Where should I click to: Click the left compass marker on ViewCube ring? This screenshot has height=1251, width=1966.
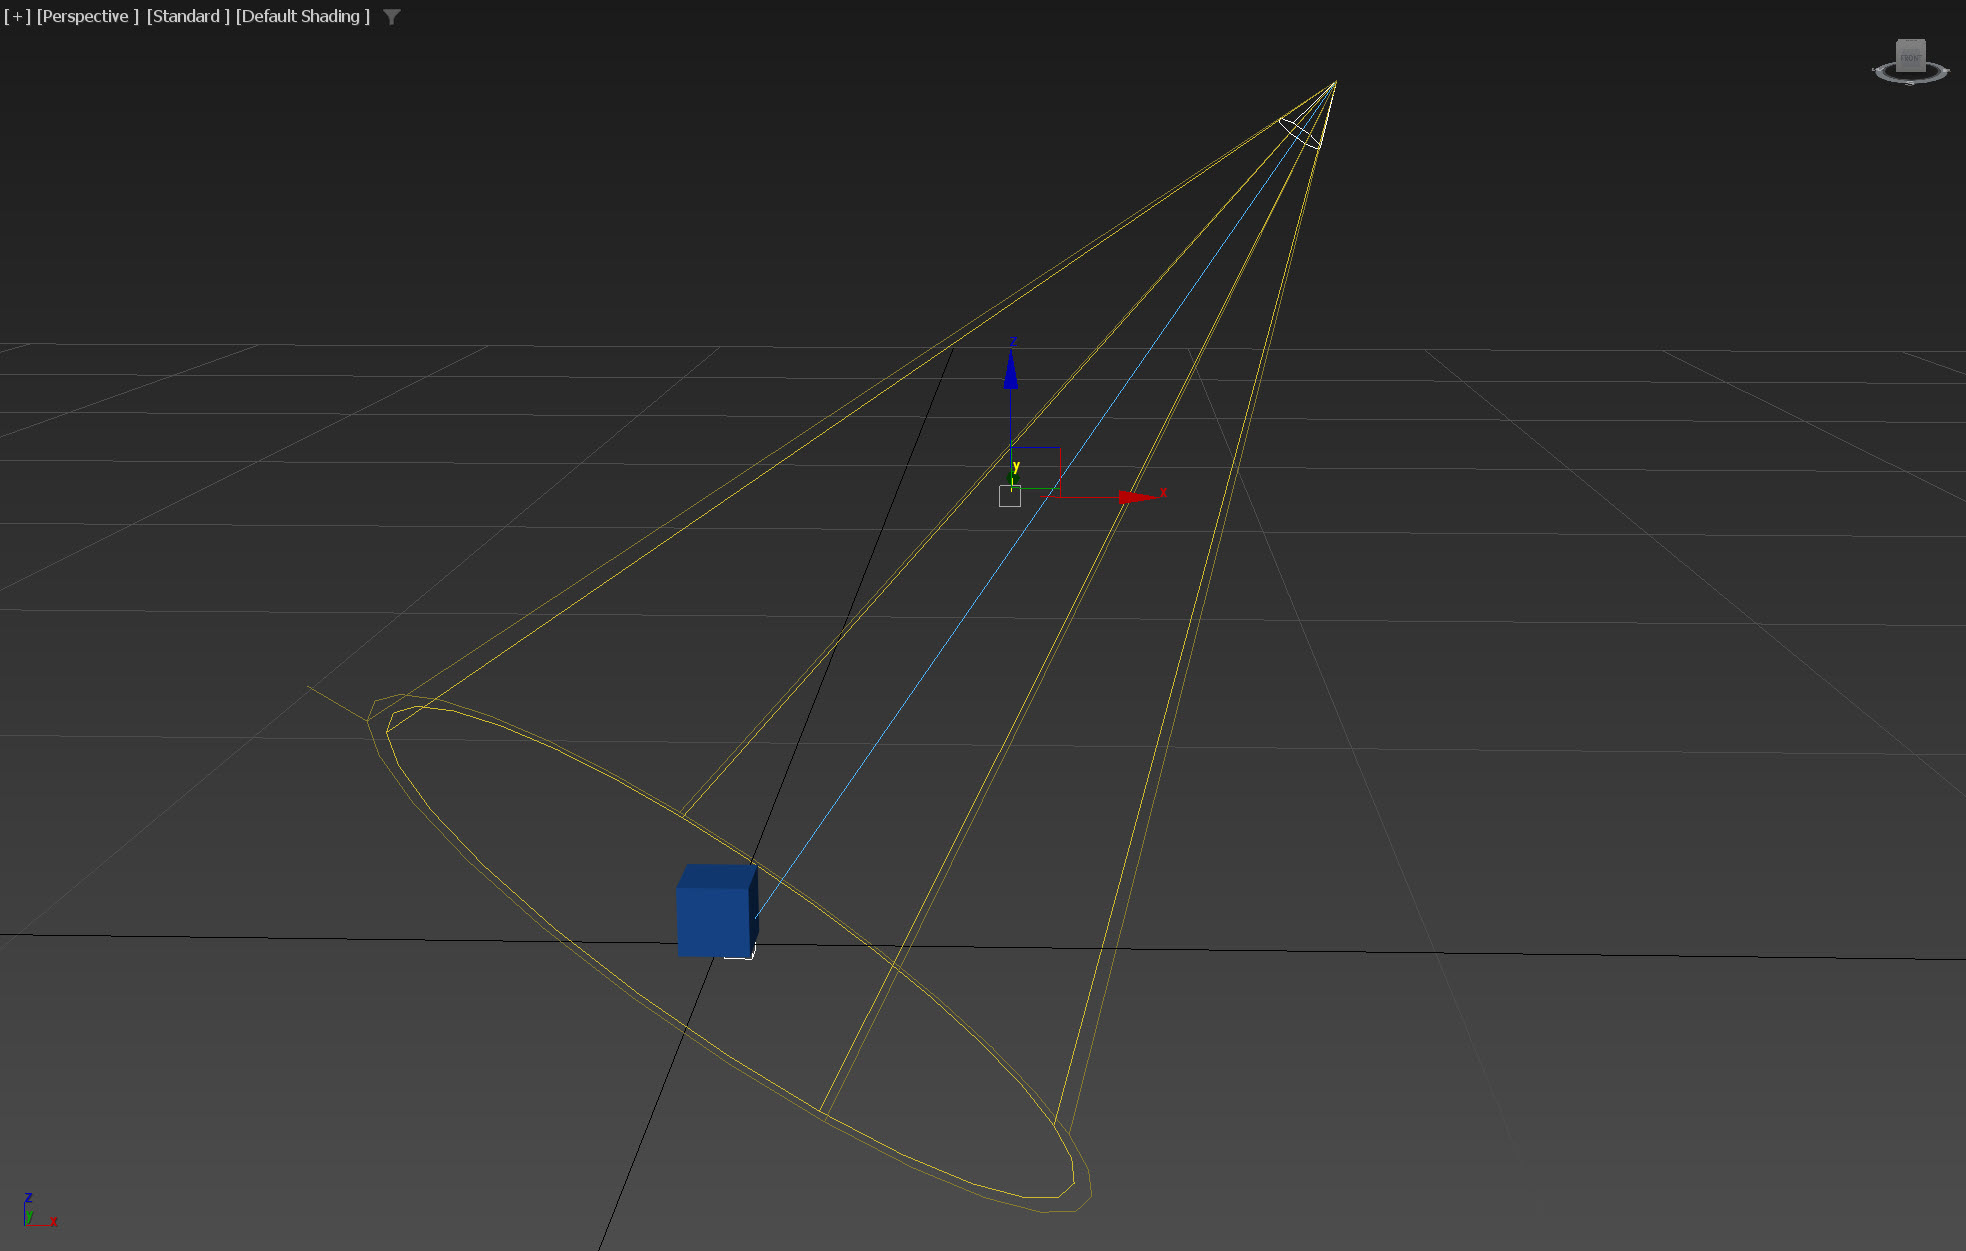1876,70
